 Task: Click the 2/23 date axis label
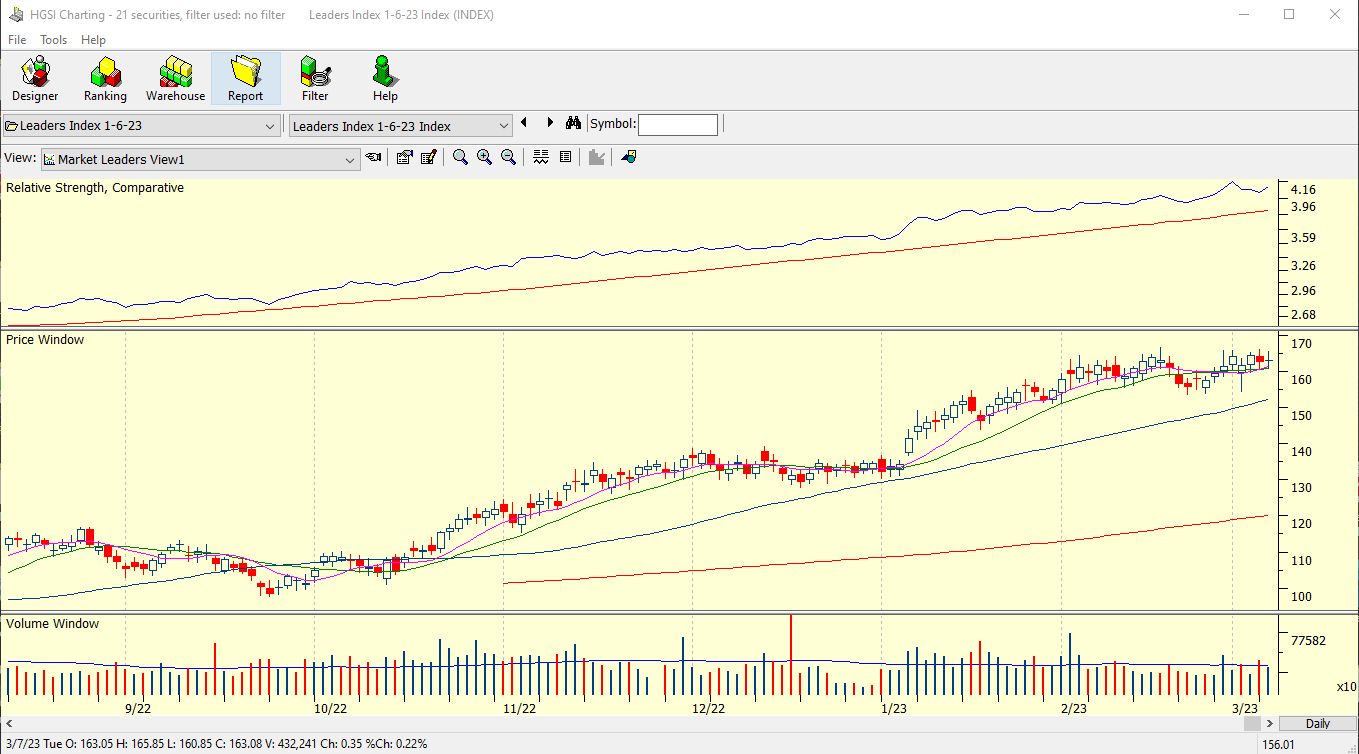coord(1074,708)
